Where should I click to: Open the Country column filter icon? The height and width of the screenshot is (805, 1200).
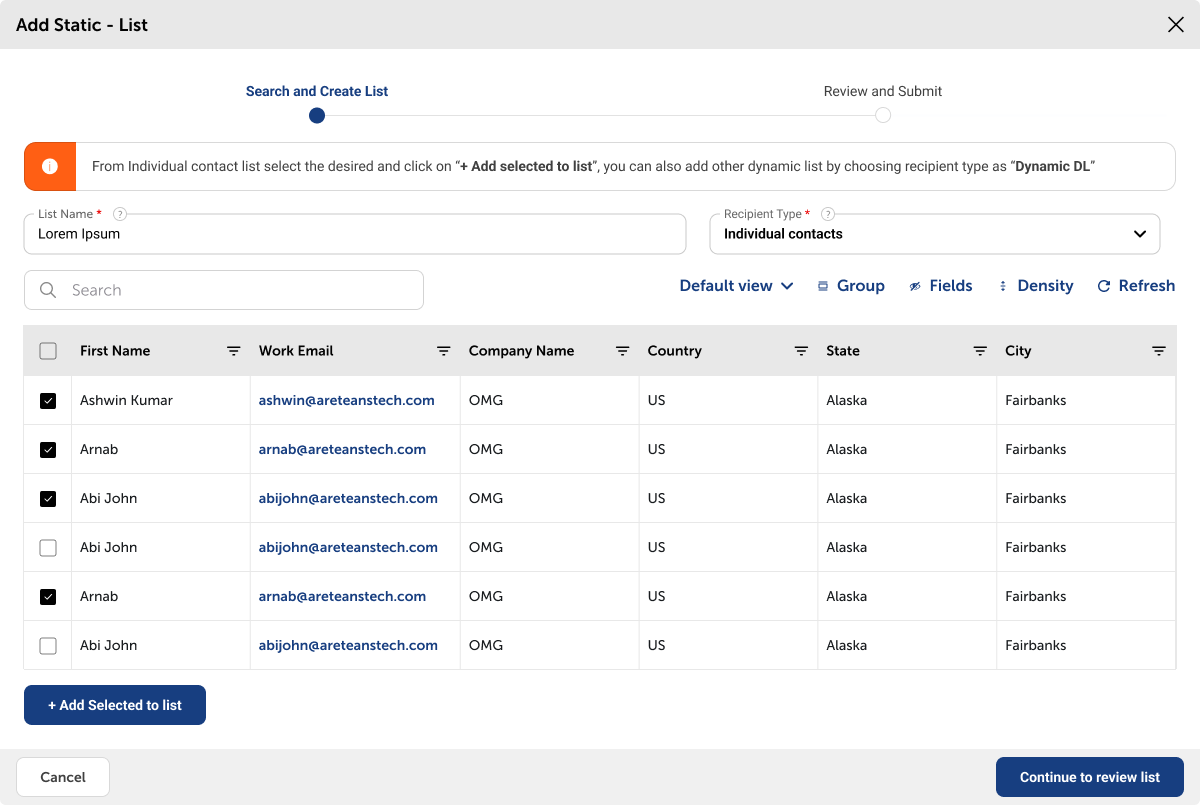point(801,351)
